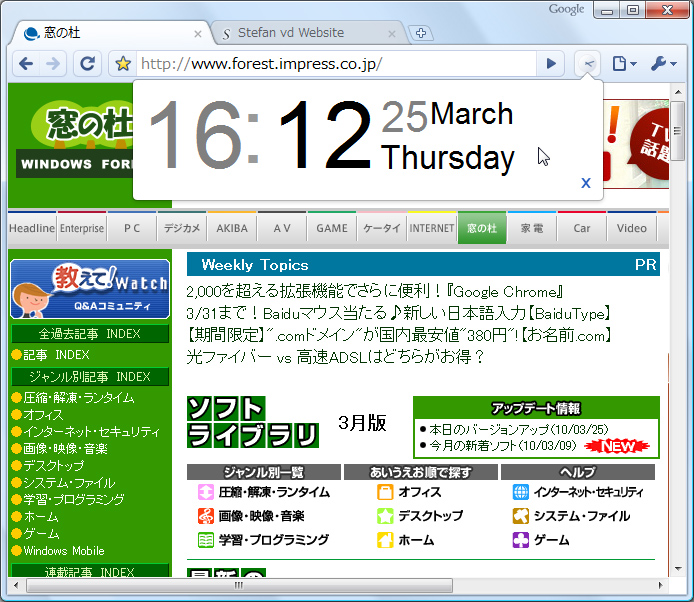Open the Headline navigation tab
The image size is (694, 602).
32,228
